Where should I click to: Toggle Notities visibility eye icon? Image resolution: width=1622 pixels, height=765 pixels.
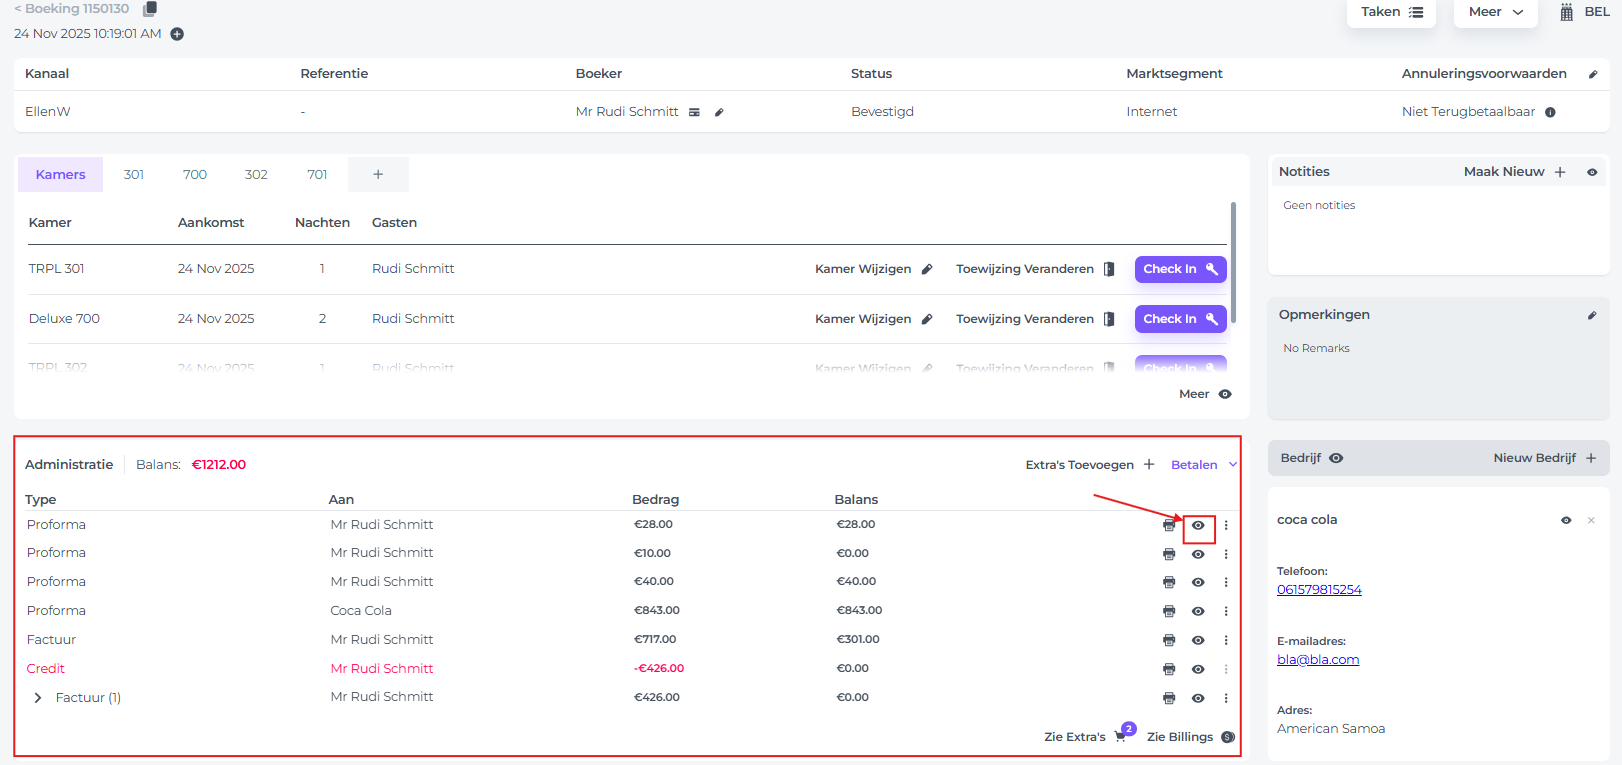[x=1592, y=172]
